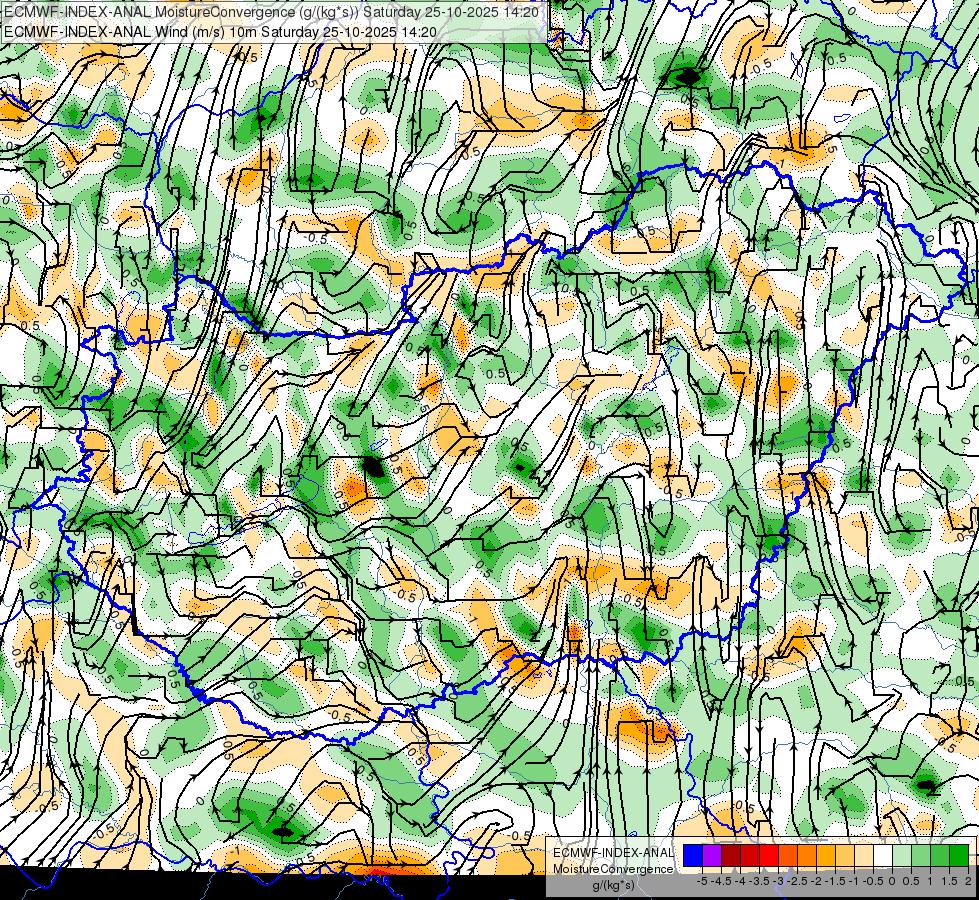Choose the amber swatch between -2 and -1.5
This screenshot has width=979, height=900.
(x=826, y=855)
